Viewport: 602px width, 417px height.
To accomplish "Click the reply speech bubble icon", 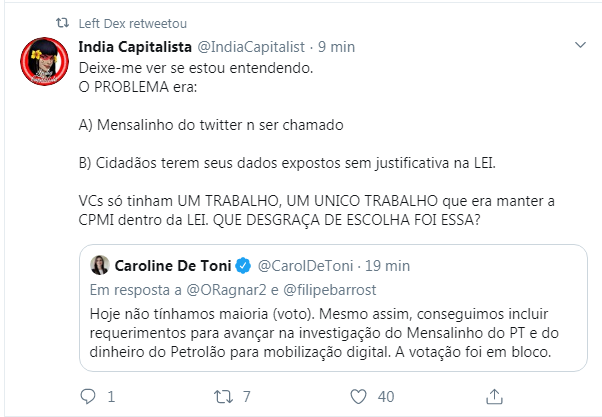I will (x=88, y=395).
